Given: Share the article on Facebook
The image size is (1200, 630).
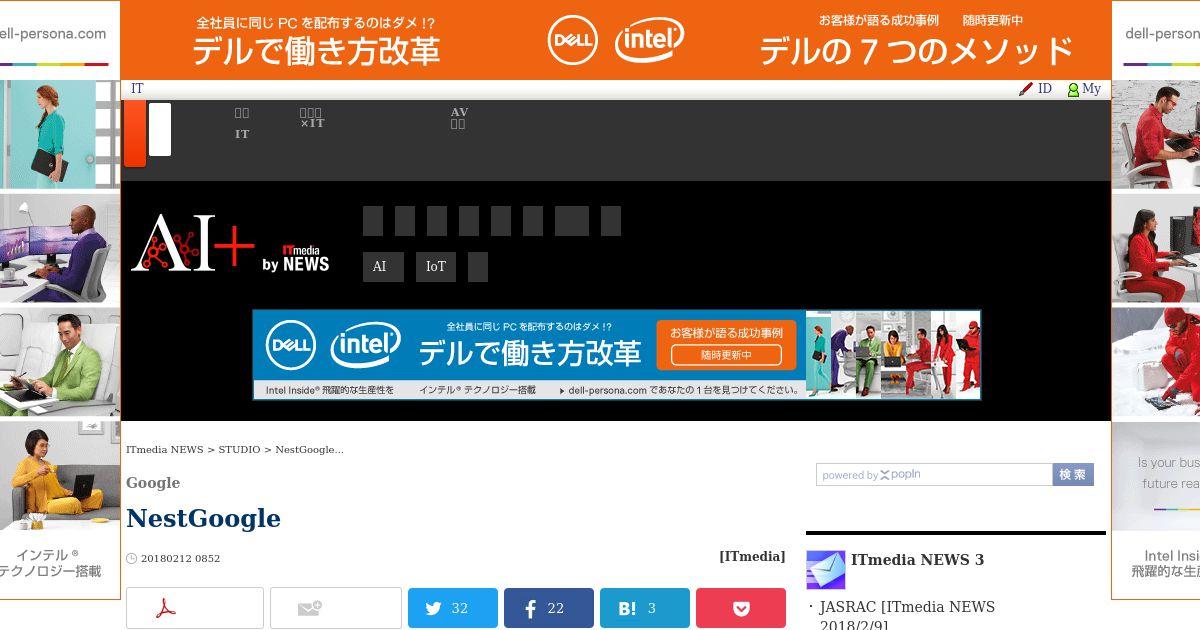Looking at the screenshot, I should point(549,608).
